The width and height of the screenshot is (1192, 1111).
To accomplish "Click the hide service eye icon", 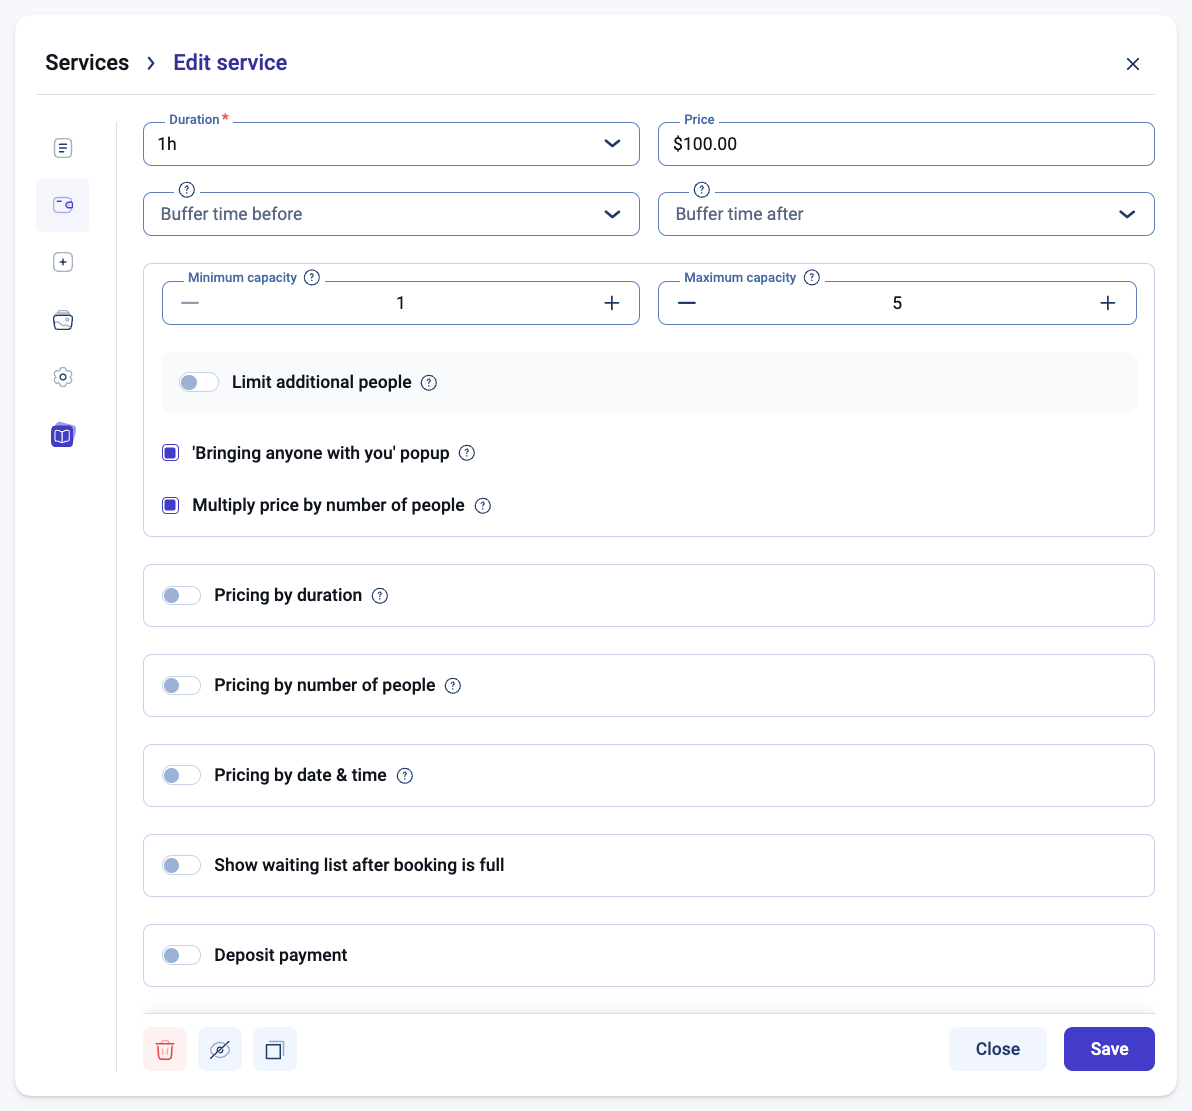I will point(220,1050).
